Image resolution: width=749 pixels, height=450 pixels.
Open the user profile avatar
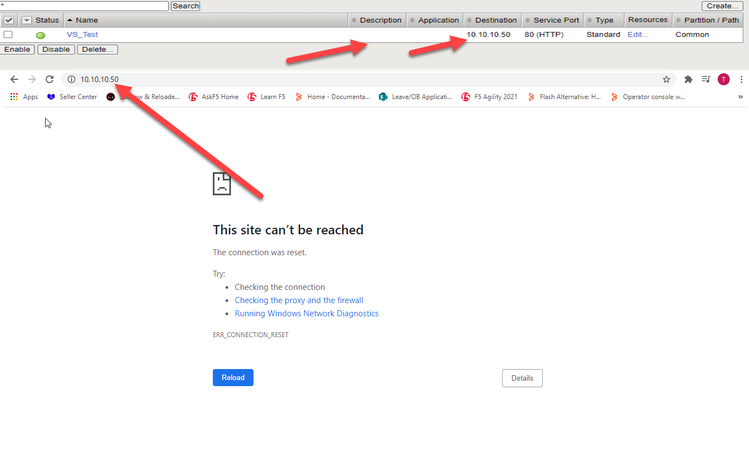723,79
